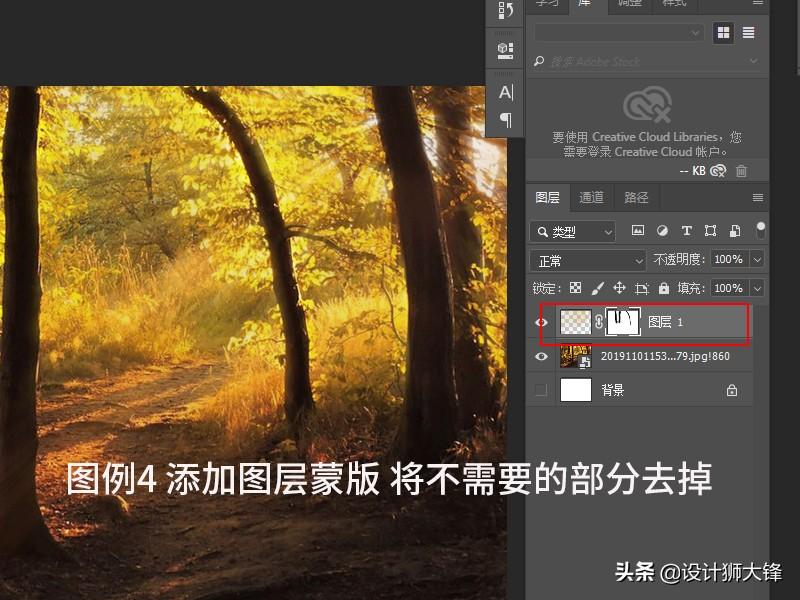Filter layers by adjustment layer icon

662,231
